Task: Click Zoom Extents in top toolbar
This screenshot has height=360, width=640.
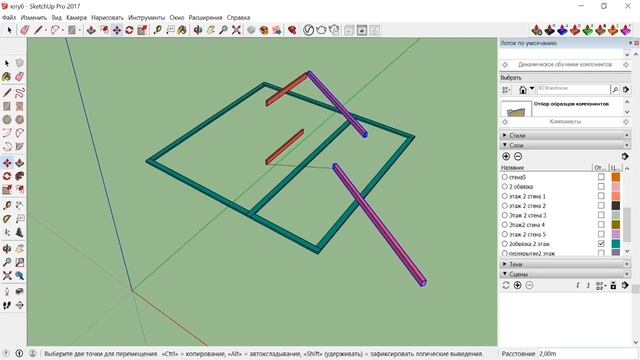Action: click(x=236, y=30)
